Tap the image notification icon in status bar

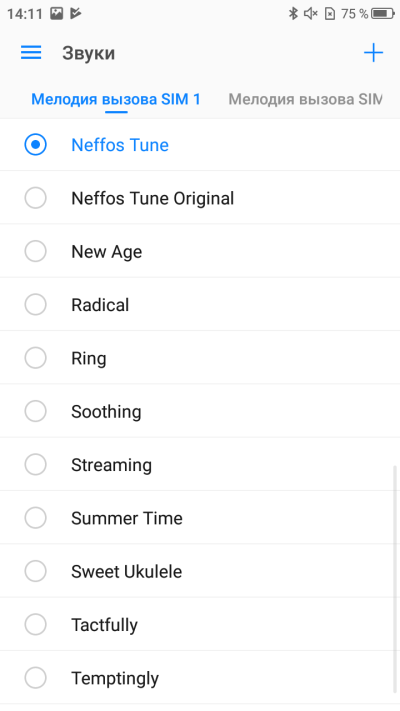[56, 14]
